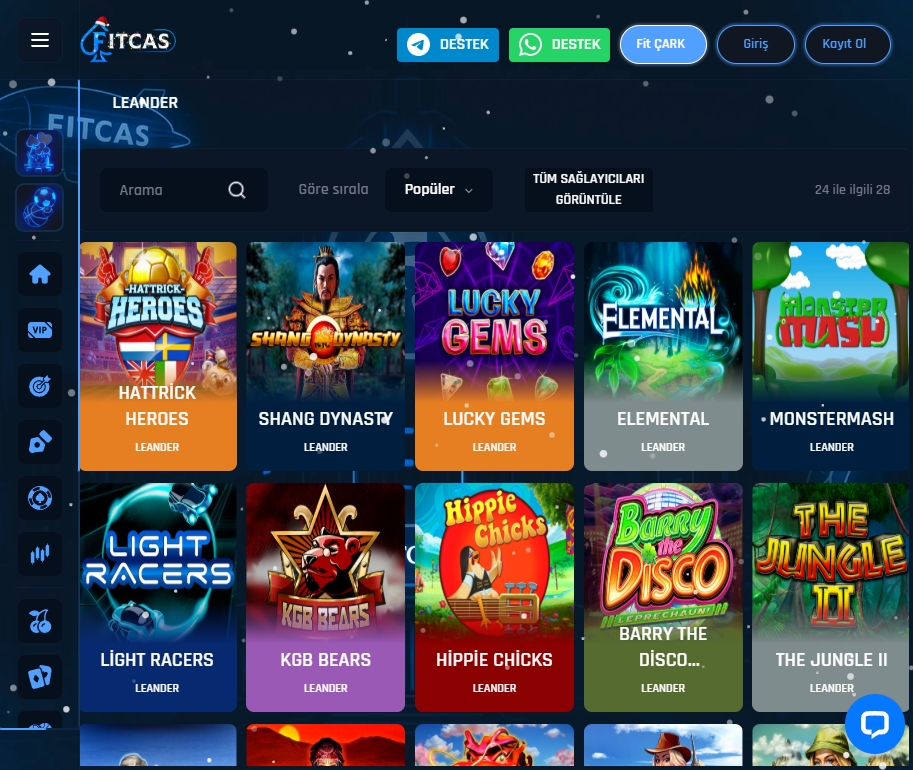Image resolution: width=913 pixels, height=770 pixels.
Task: Open WhatsApp Destek support
Action: (559, 44)
